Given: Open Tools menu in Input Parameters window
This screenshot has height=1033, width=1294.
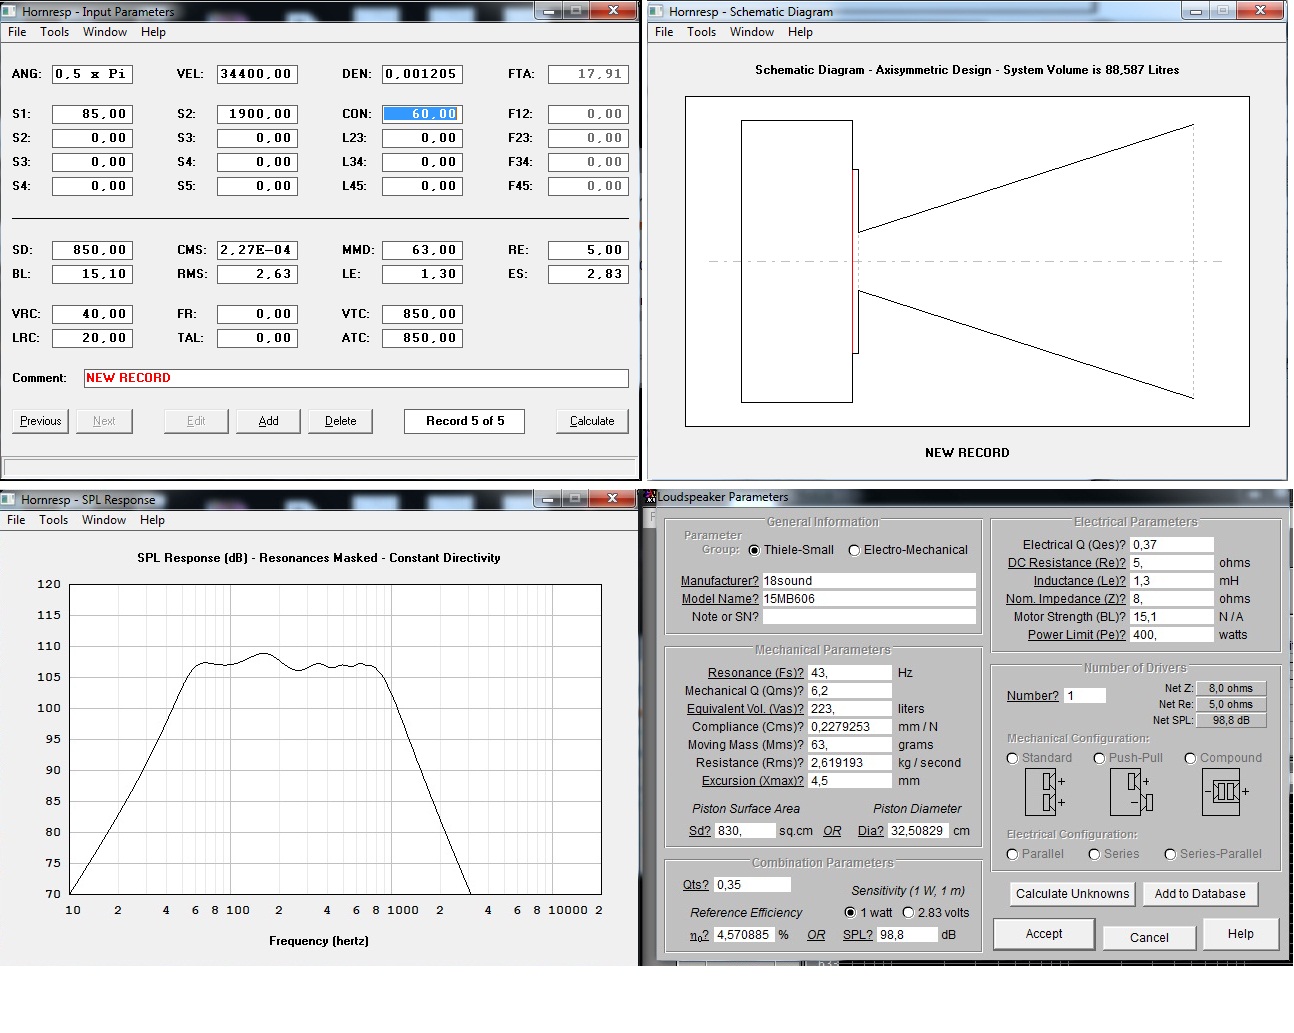Looking at the screenshot, I should (x=55, y=32).
